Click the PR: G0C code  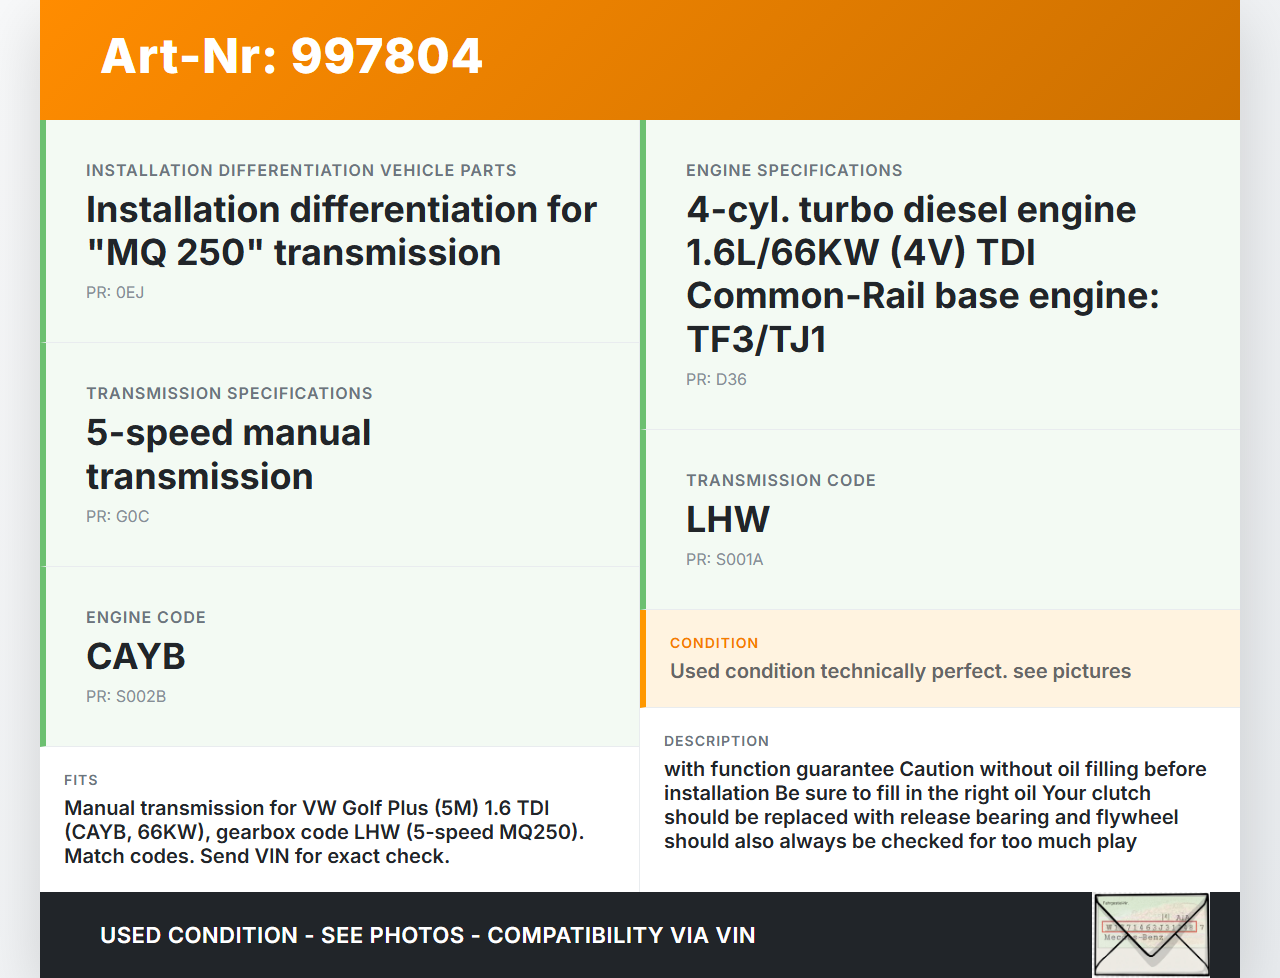(x=117, y=517)
